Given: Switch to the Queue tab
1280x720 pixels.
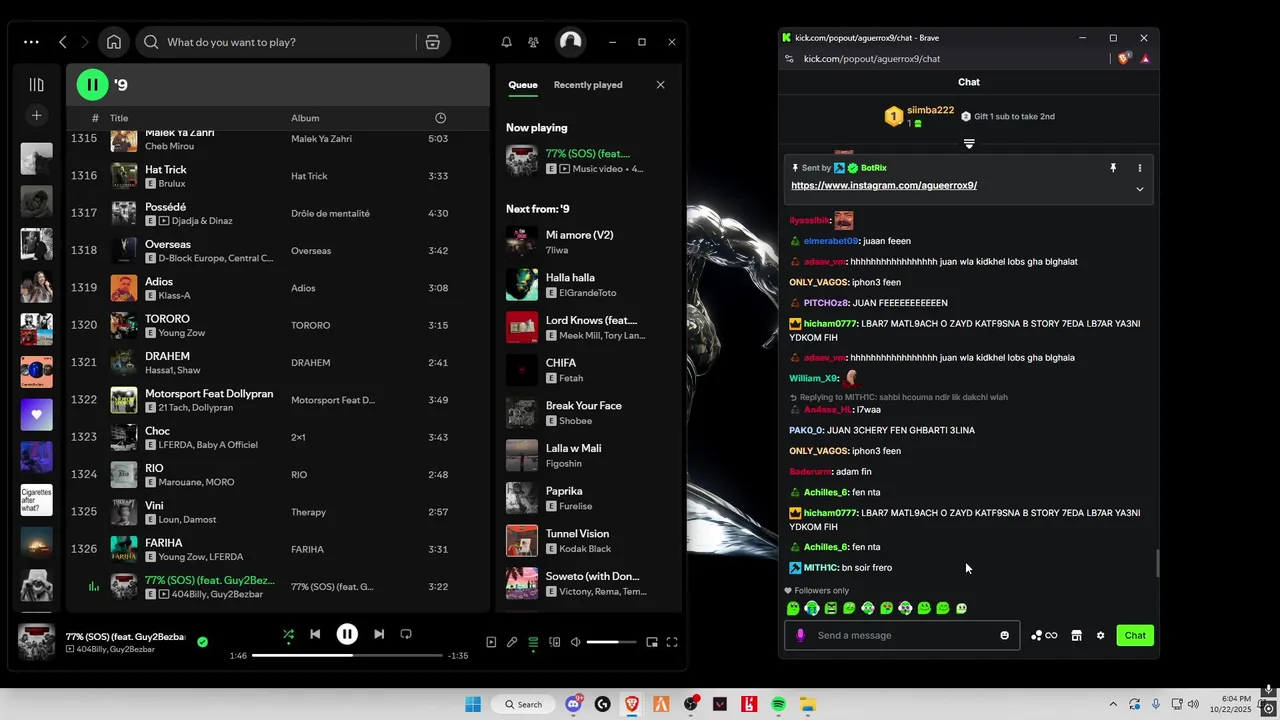Looking at the screenshot, I should pyautogui.click(x=523, y=85).
